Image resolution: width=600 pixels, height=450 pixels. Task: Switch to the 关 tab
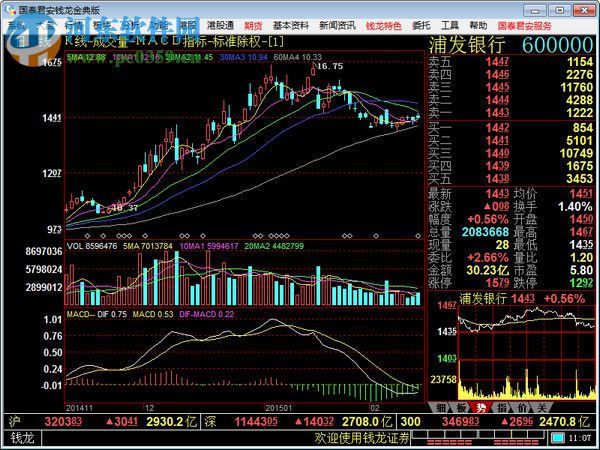coord(541,408)
